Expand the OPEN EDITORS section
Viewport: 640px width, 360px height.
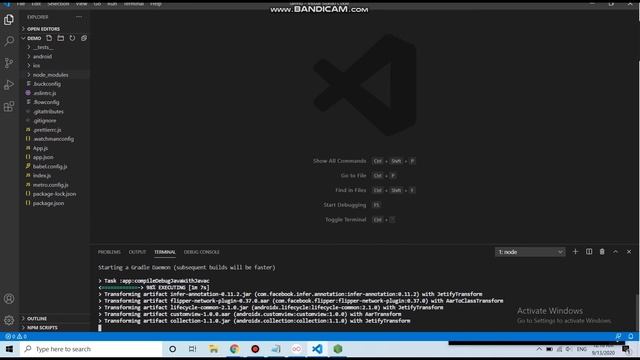[43, 29]
